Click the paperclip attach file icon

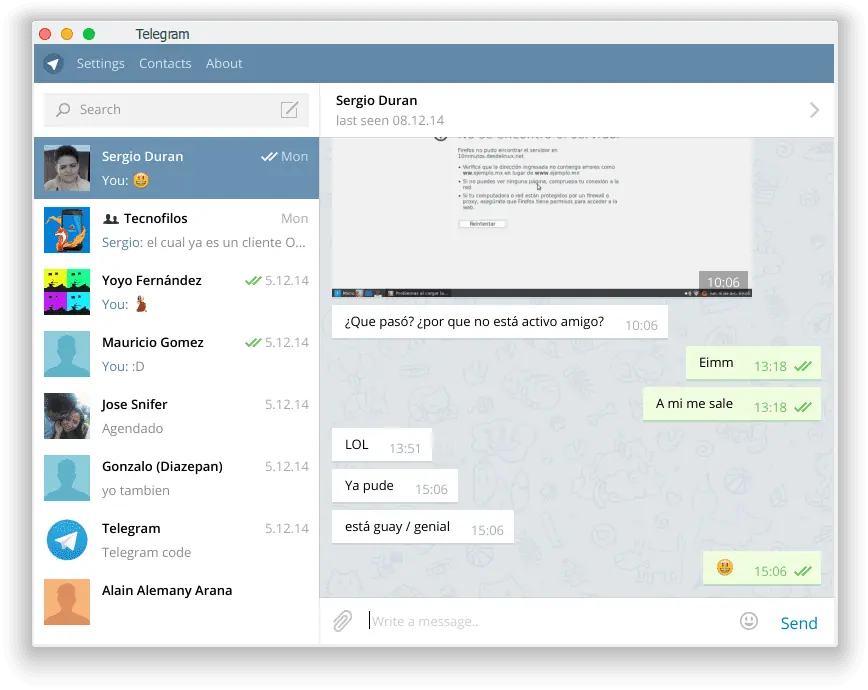343,621
